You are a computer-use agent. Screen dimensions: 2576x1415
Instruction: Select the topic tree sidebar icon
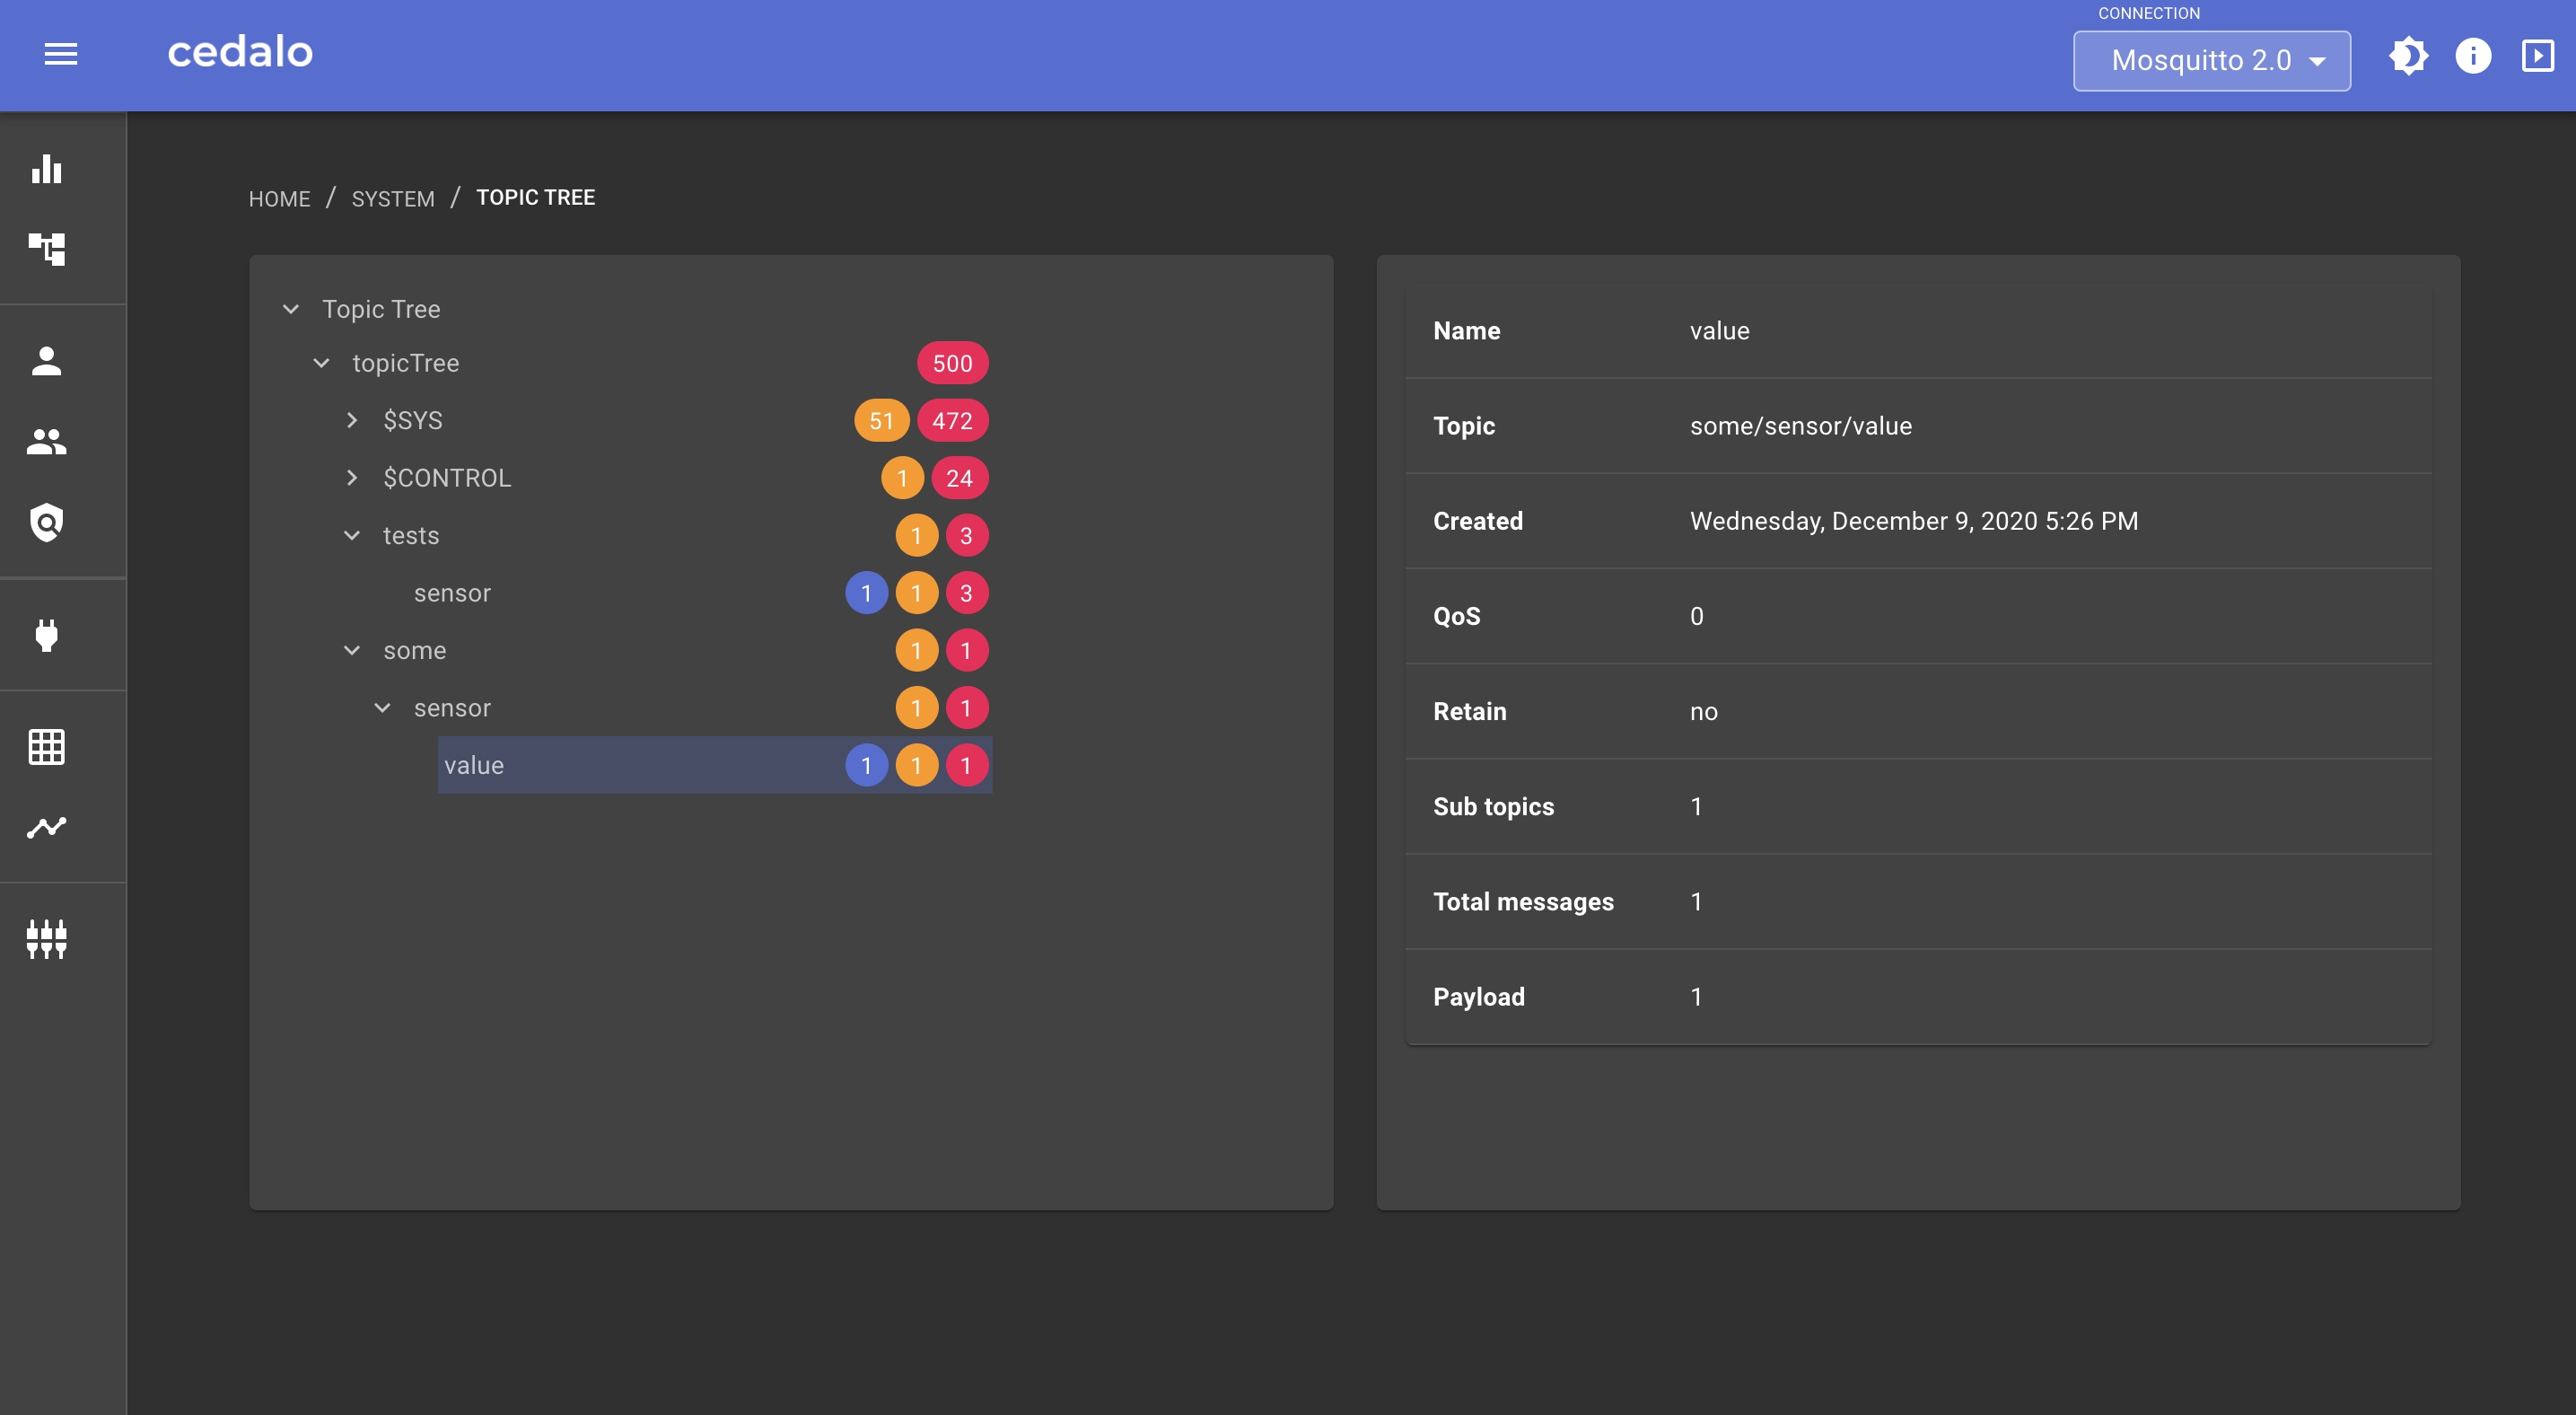pos(47,248)
